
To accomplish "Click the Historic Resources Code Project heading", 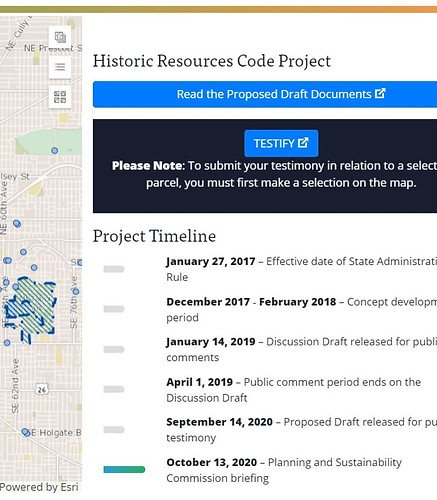I will (x=212, y=61).
